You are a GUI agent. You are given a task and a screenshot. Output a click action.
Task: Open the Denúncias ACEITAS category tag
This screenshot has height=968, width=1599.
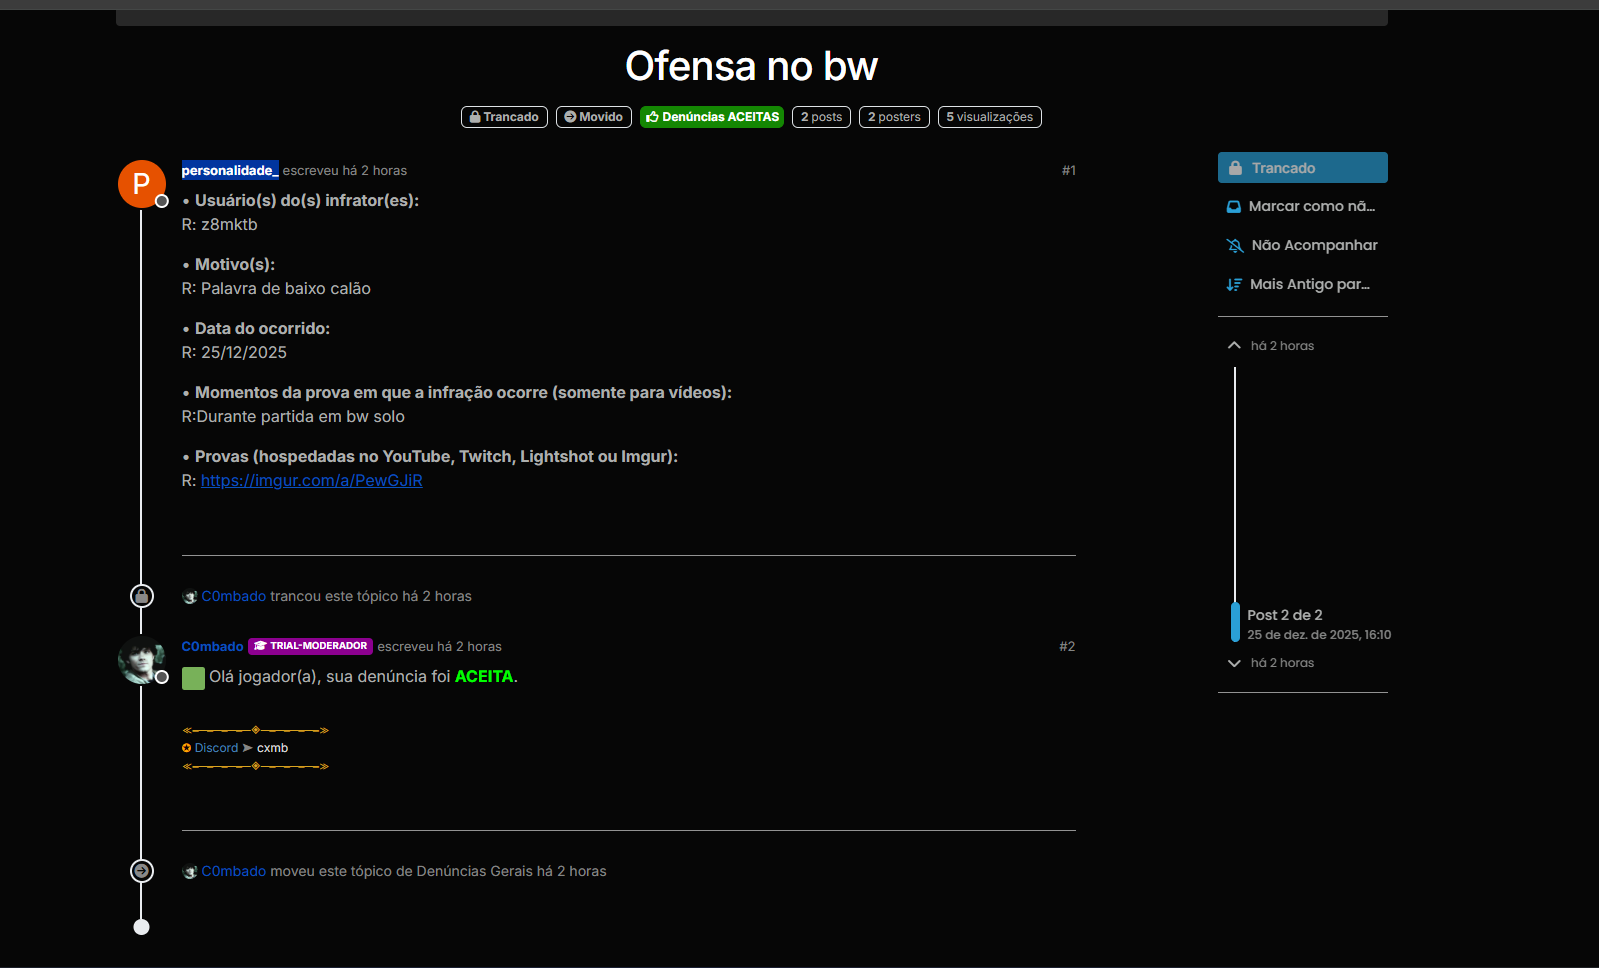tap(712, 117)
